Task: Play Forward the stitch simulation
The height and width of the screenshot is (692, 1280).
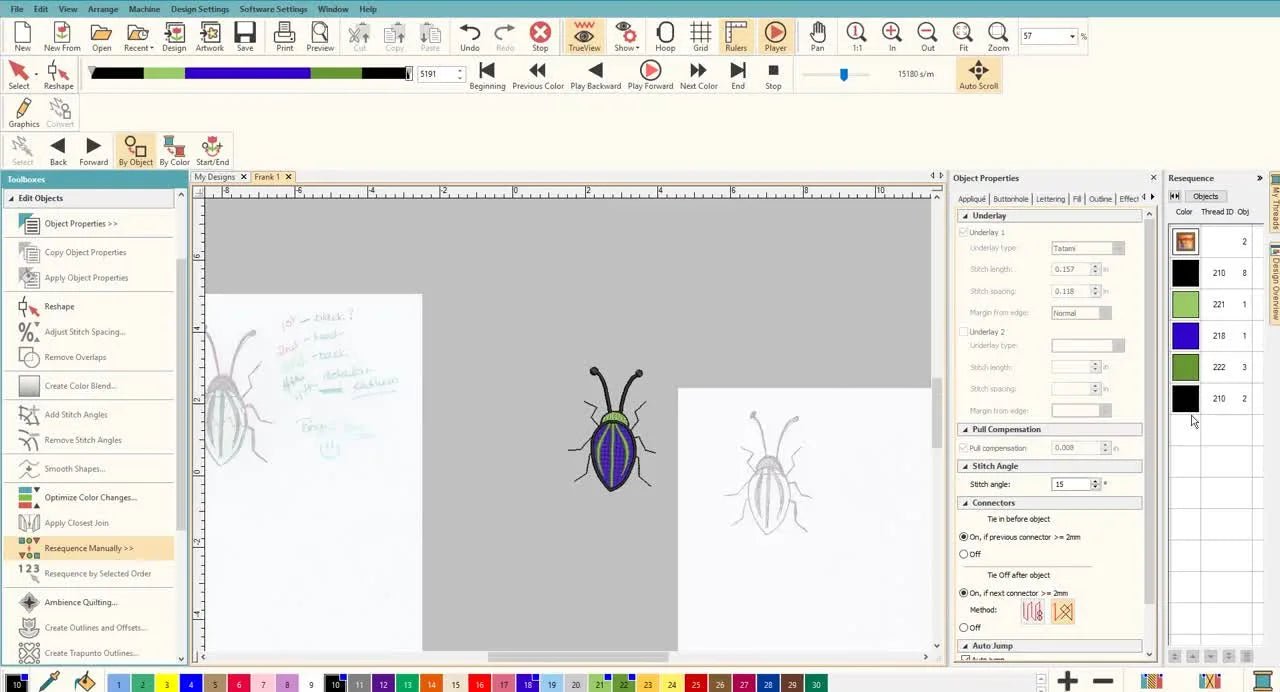Action: [650, 75]
